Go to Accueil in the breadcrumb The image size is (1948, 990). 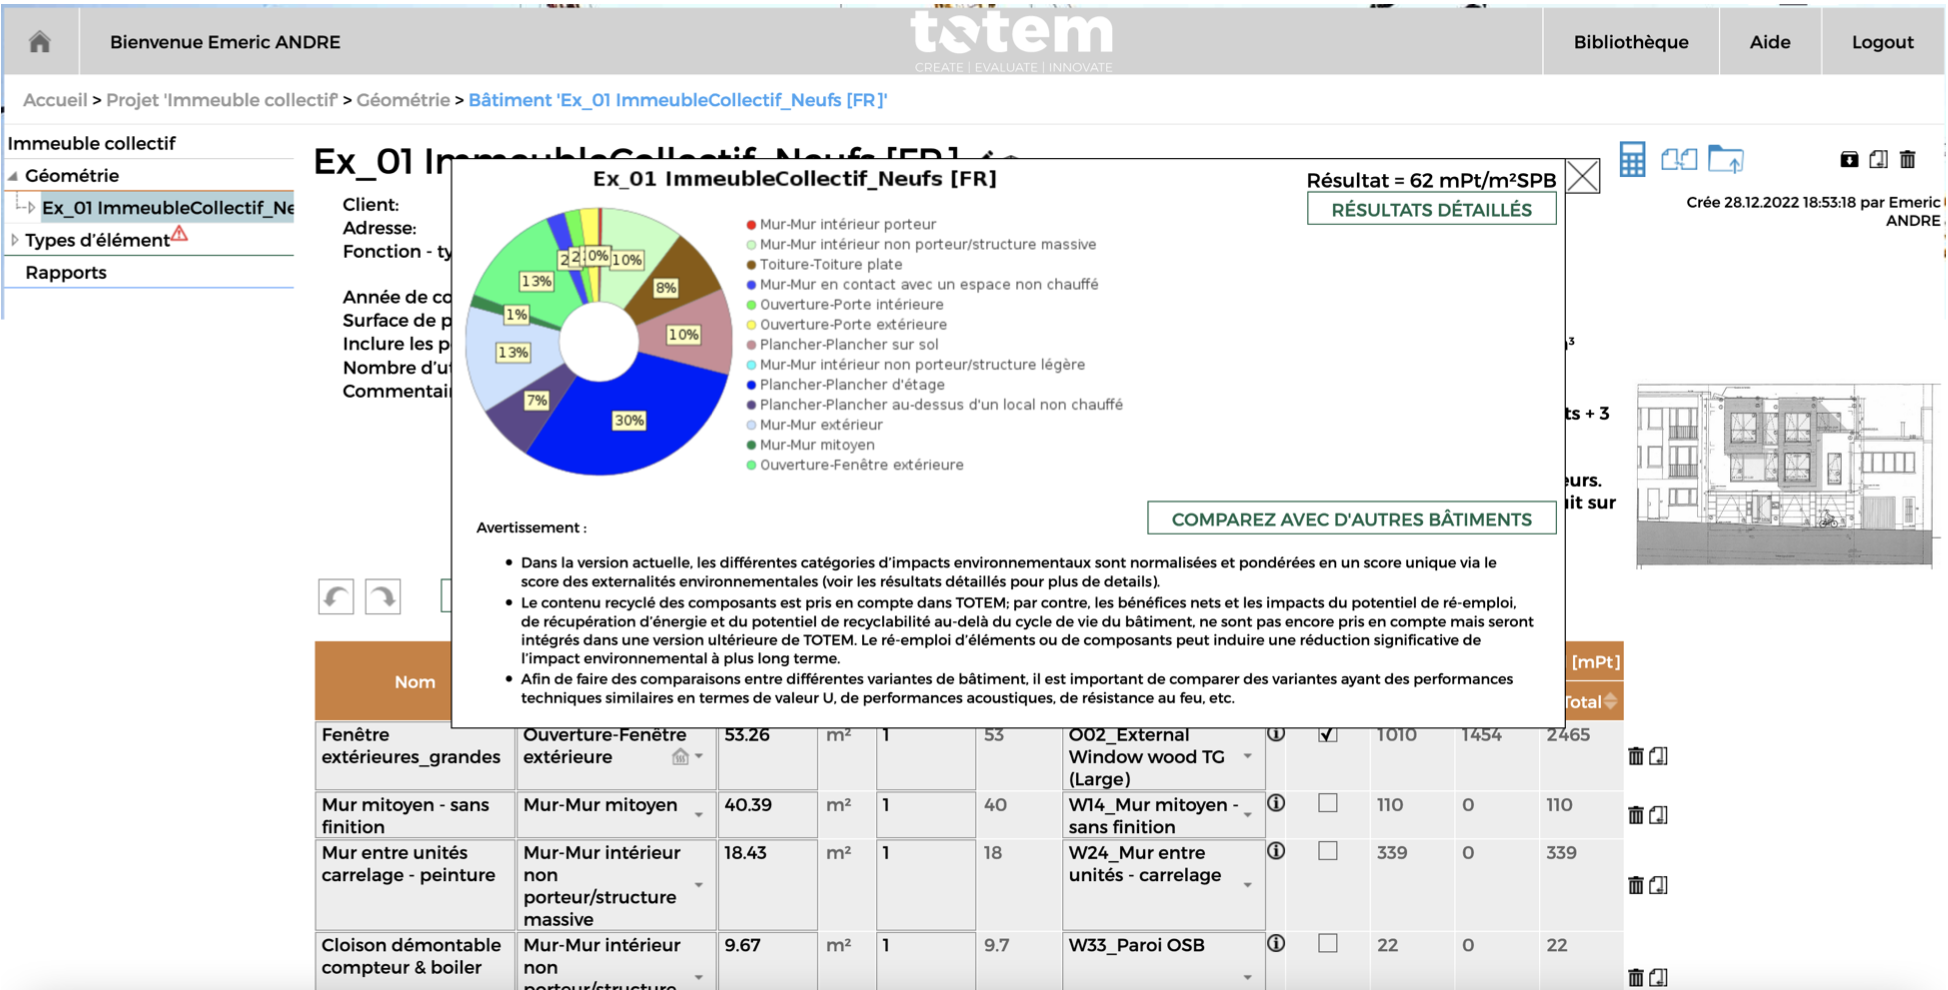[x=55, y=100]
